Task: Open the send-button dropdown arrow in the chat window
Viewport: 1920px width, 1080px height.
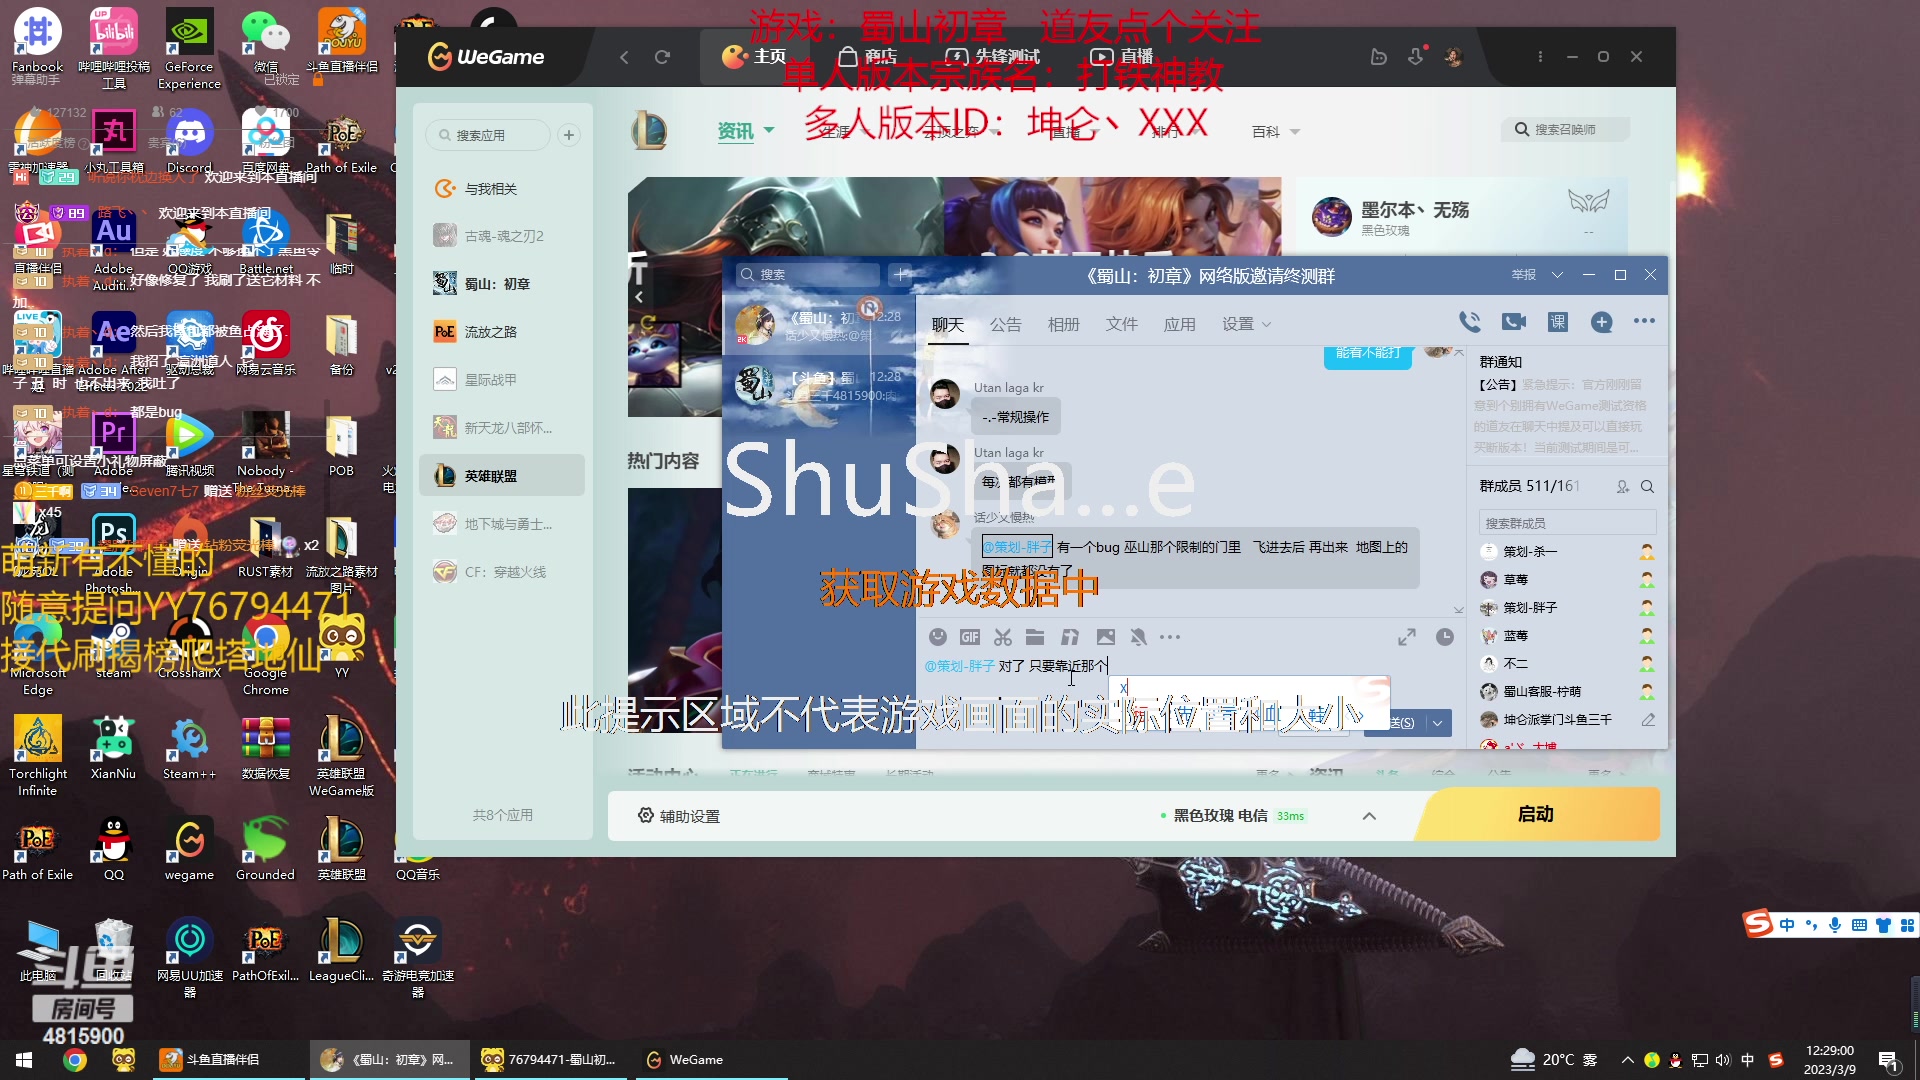Action: pos(1438,722)
